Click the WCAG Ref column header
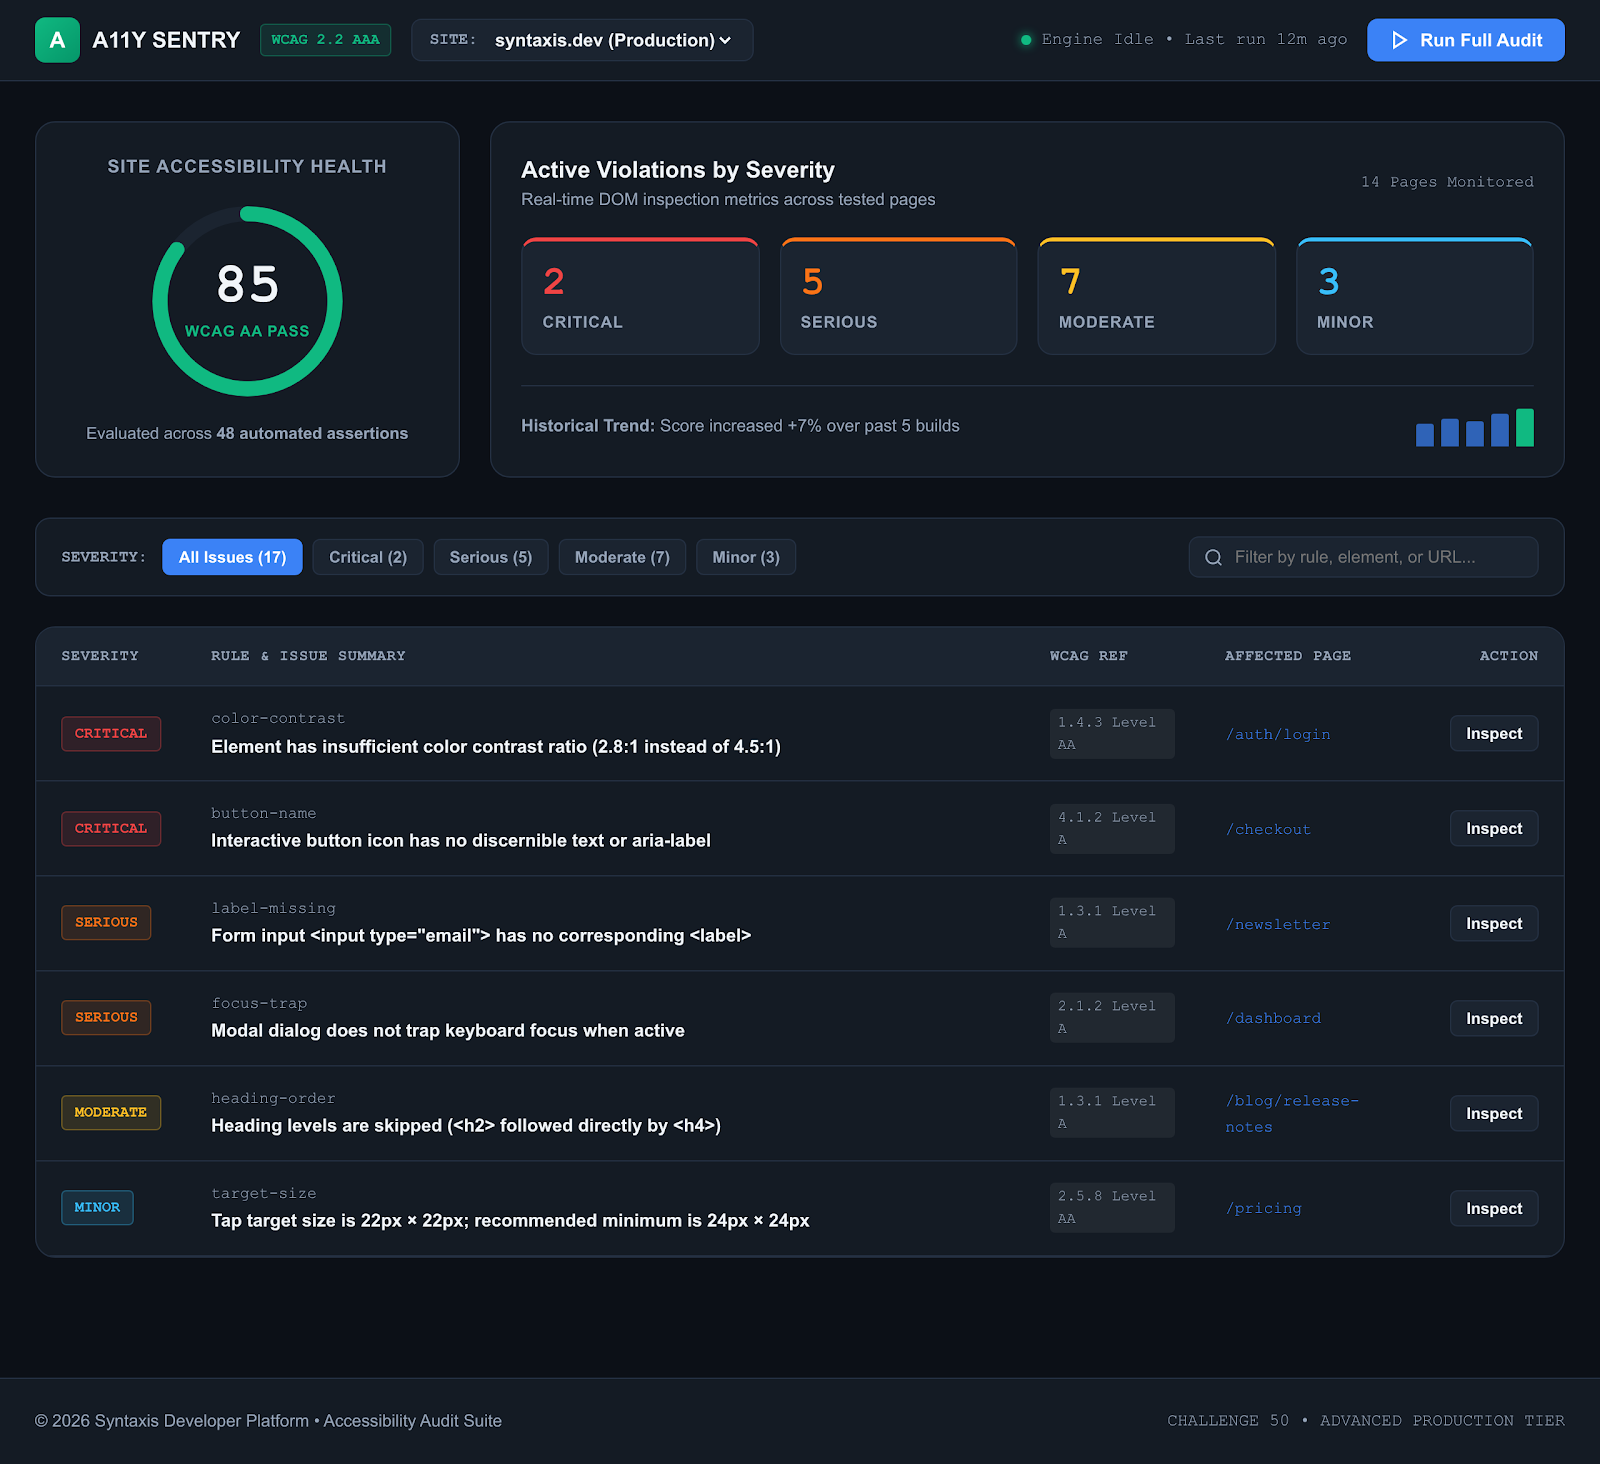The height and width of the screenshot is (1464, 1600). point(1088,656)
